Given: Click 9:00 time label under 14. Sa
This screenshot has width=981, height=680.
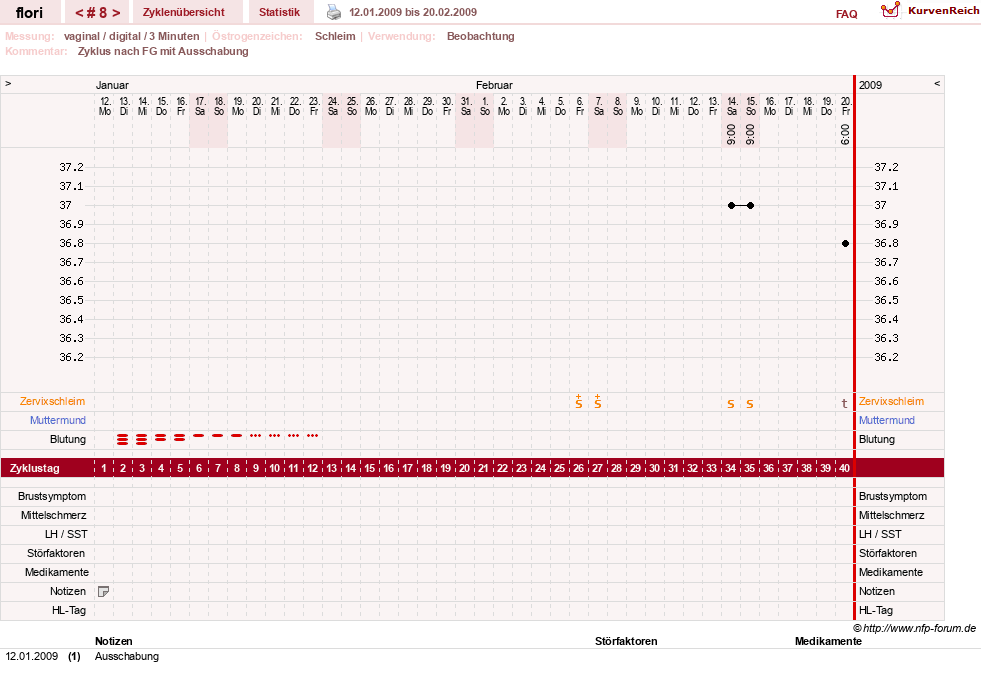Looking at the screenshot, I should click(x=731, y=134).
